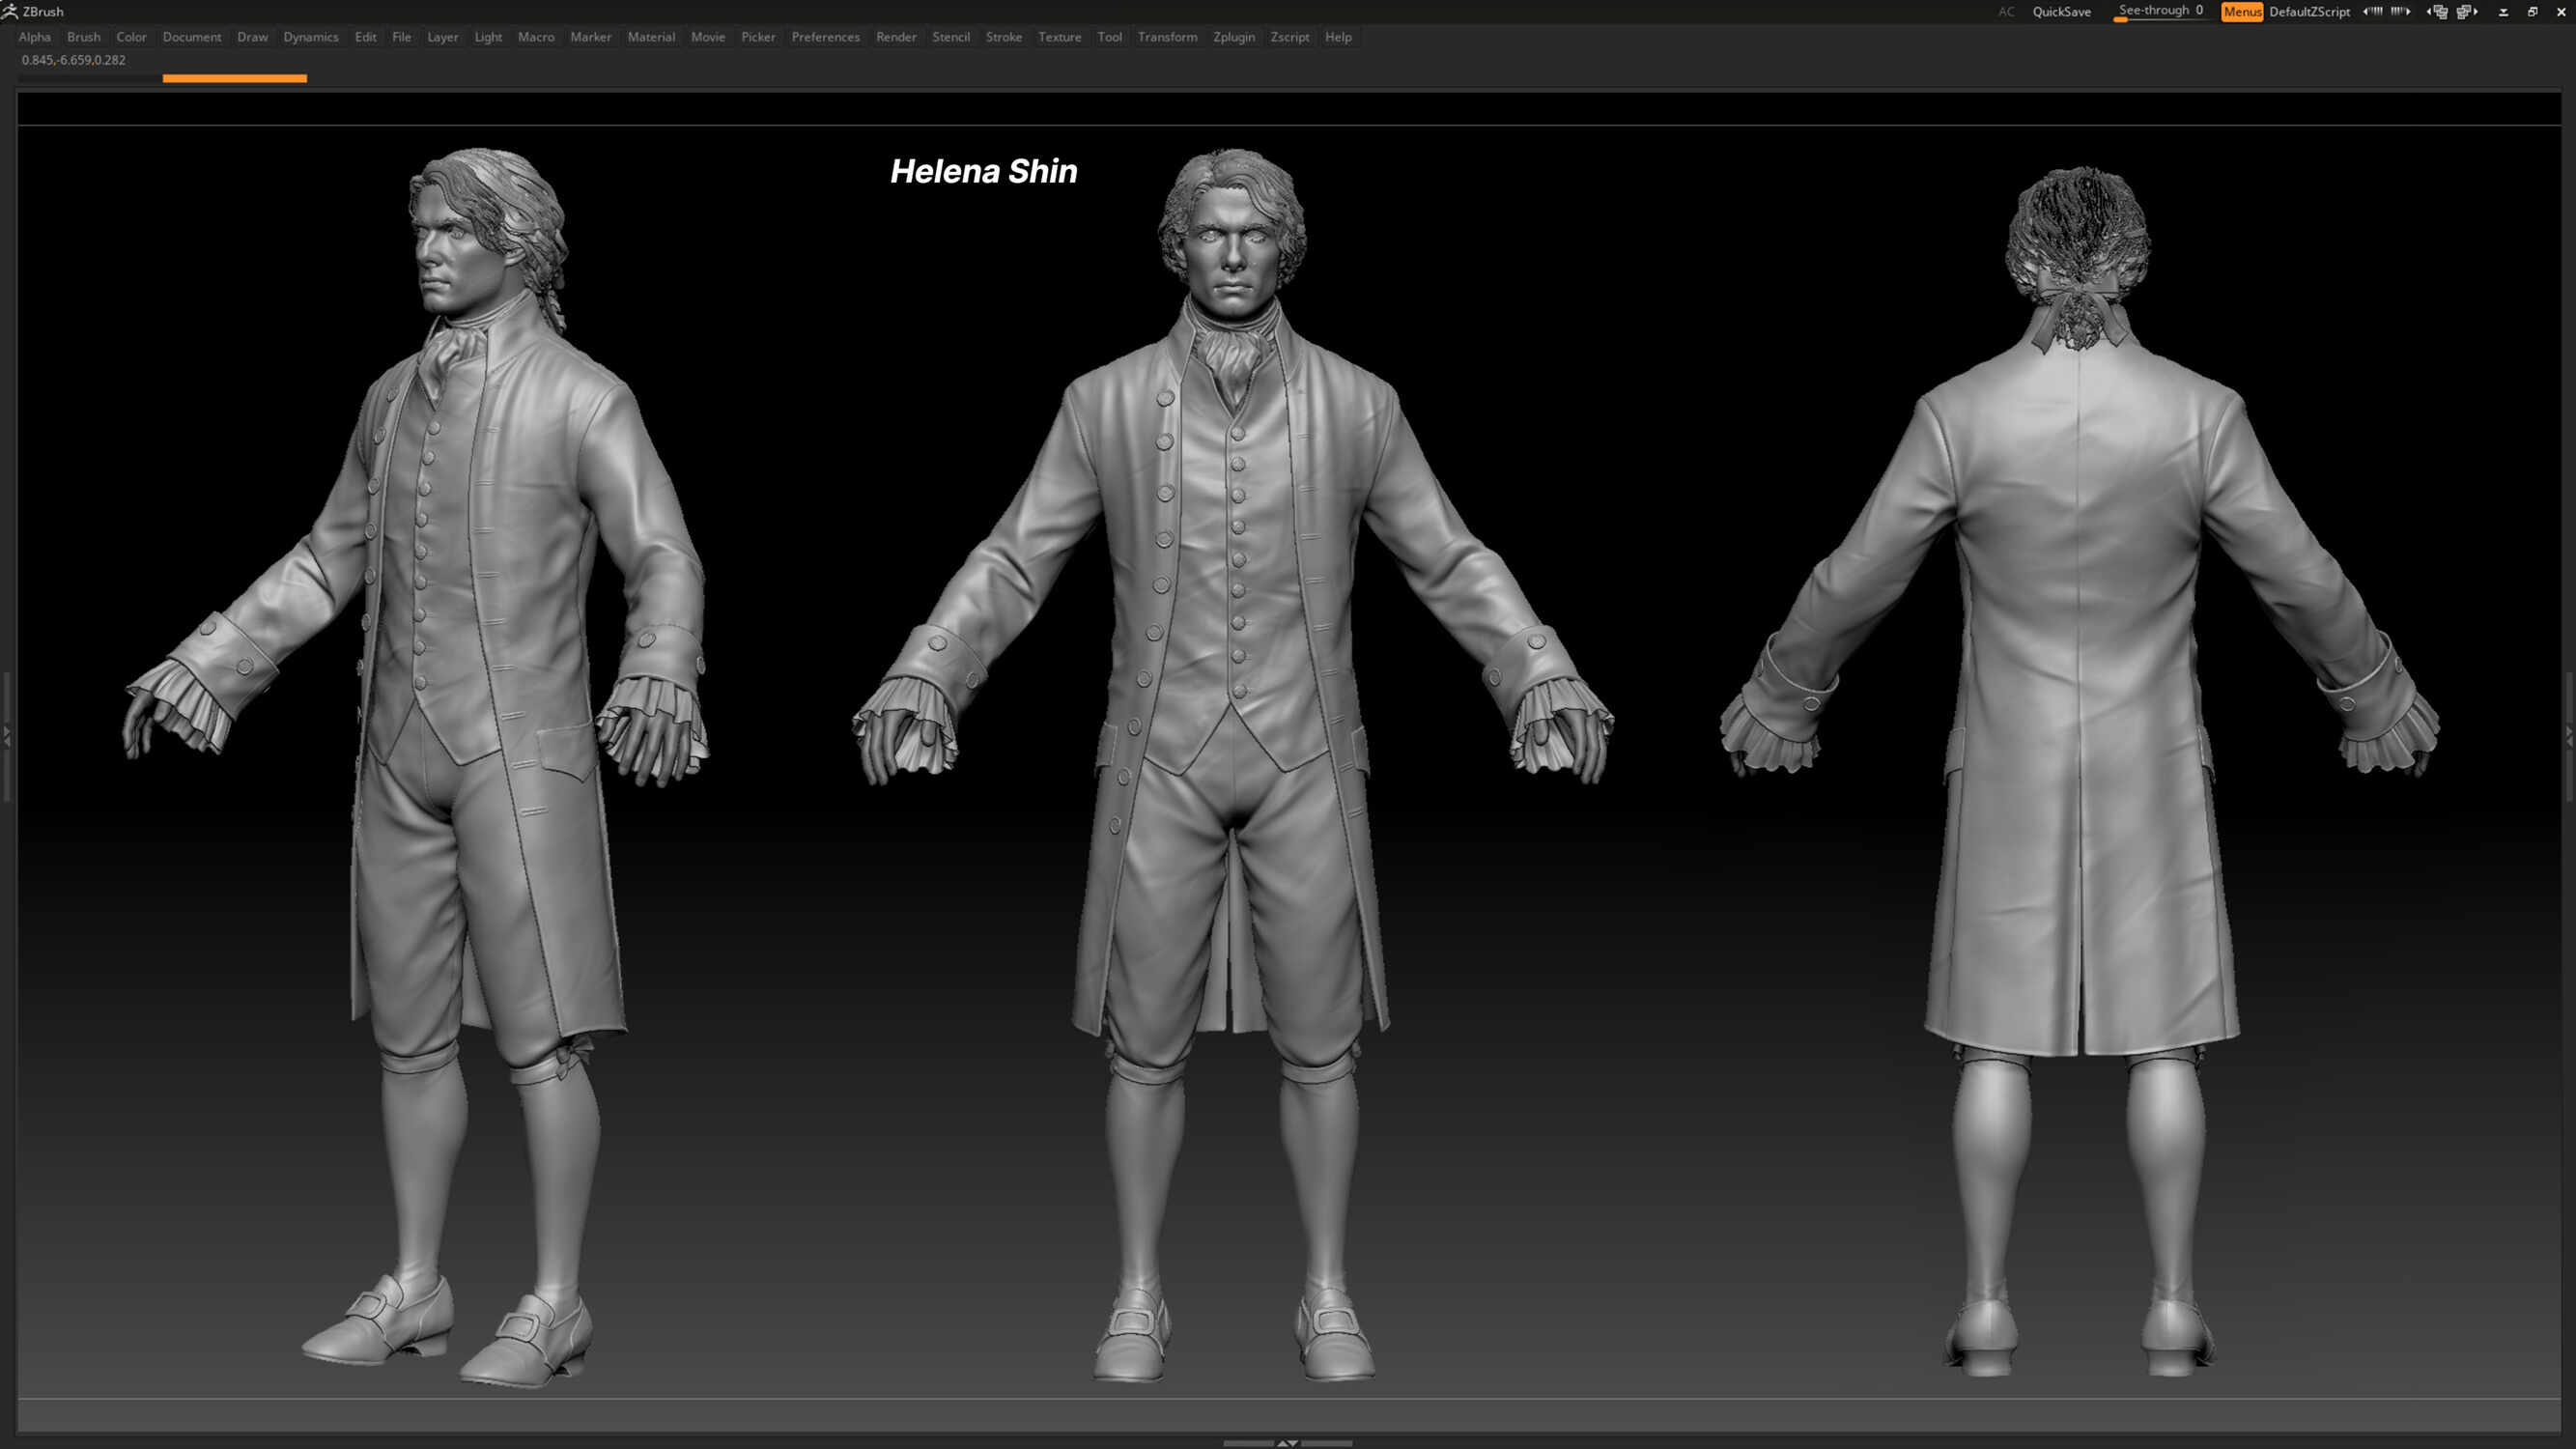Toggle the AC auto-collapse option
Screen dimensions: 2576x1449
pyautogui.click(x=2006, y=12)
